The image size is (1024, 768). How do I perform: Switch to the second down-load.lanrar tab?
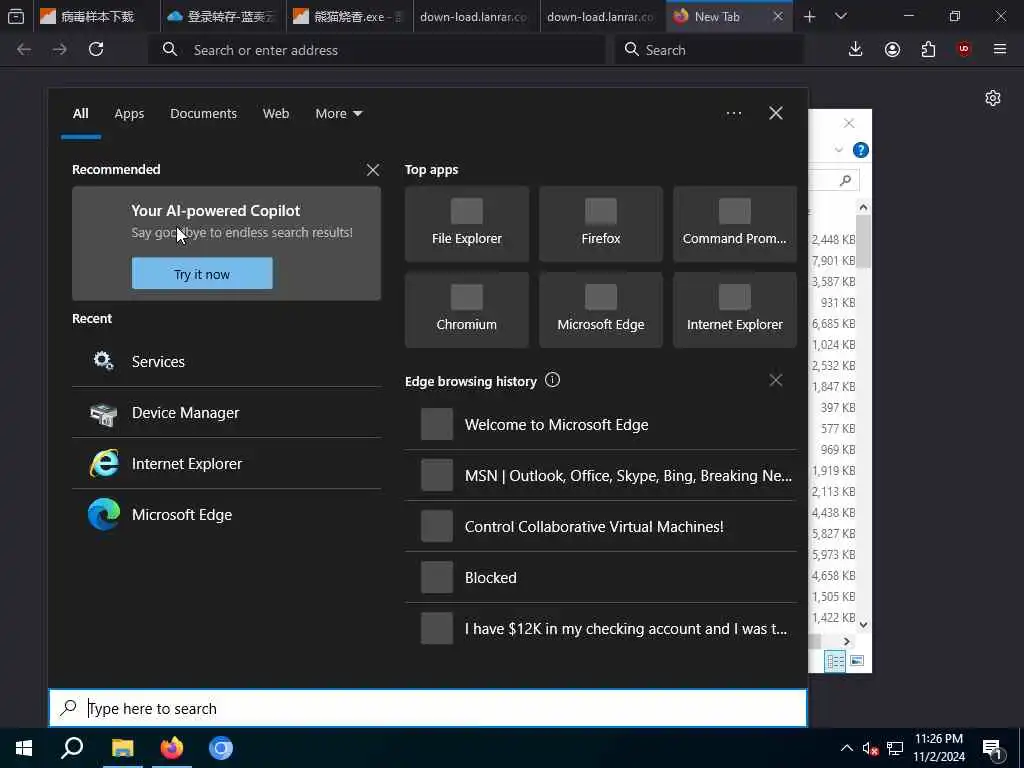click(x=603, y=16)
